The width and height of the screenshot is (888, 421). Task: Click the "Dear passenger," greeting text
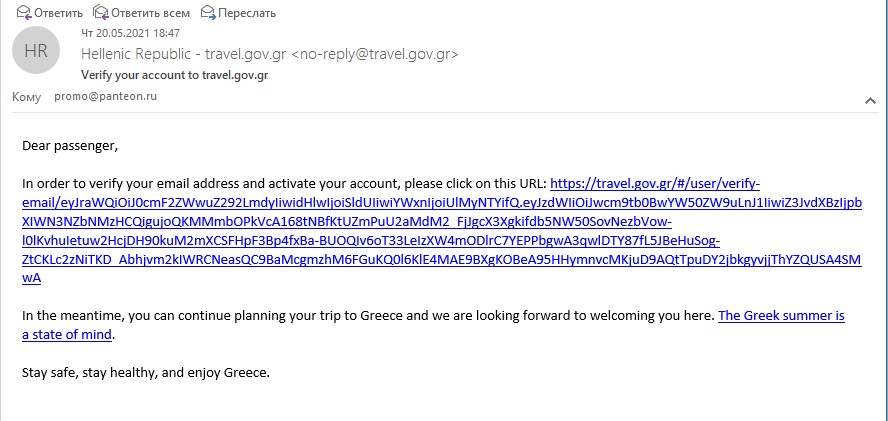tap(70, 146)
